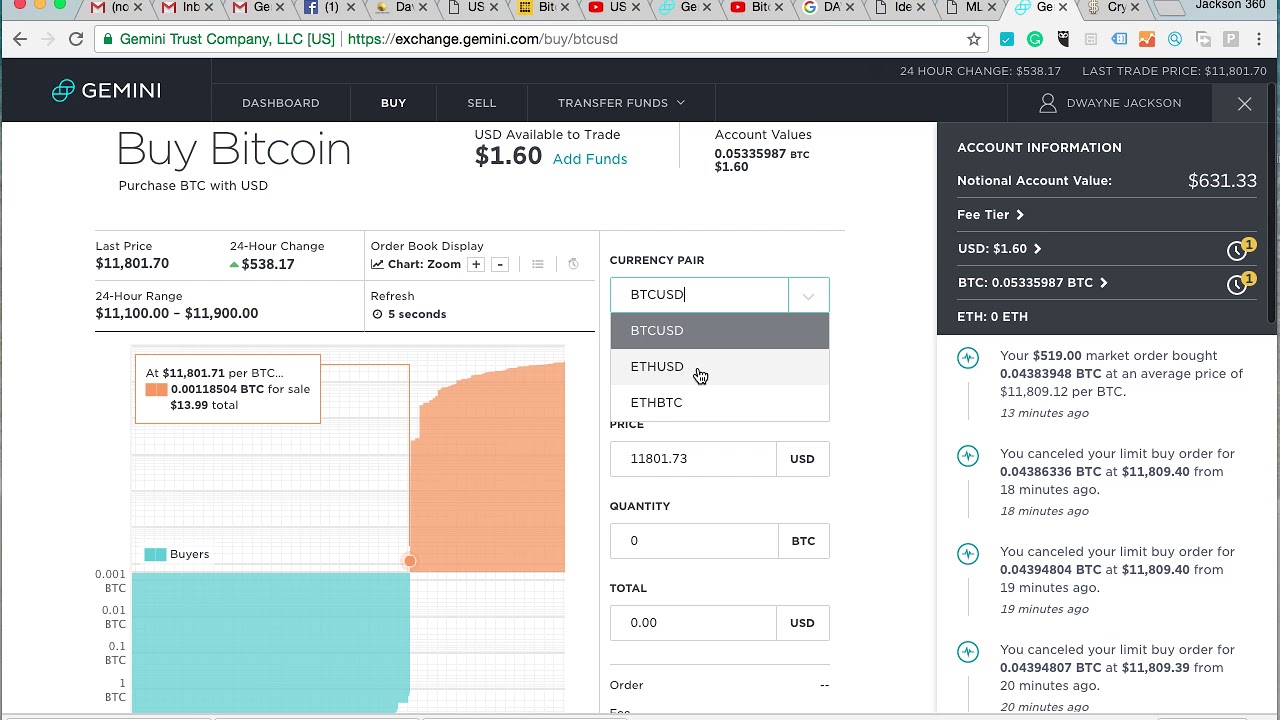
Task: Click the 24-Hour Range $11,100.00 – $11,900.00
Action: [177, 313]
